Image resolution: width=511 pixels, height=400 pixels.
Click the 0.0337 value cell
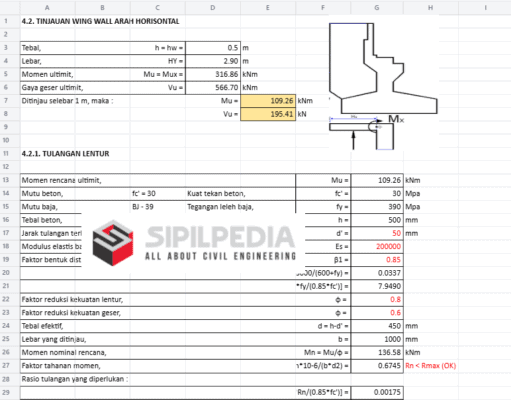tap(377, 273)
